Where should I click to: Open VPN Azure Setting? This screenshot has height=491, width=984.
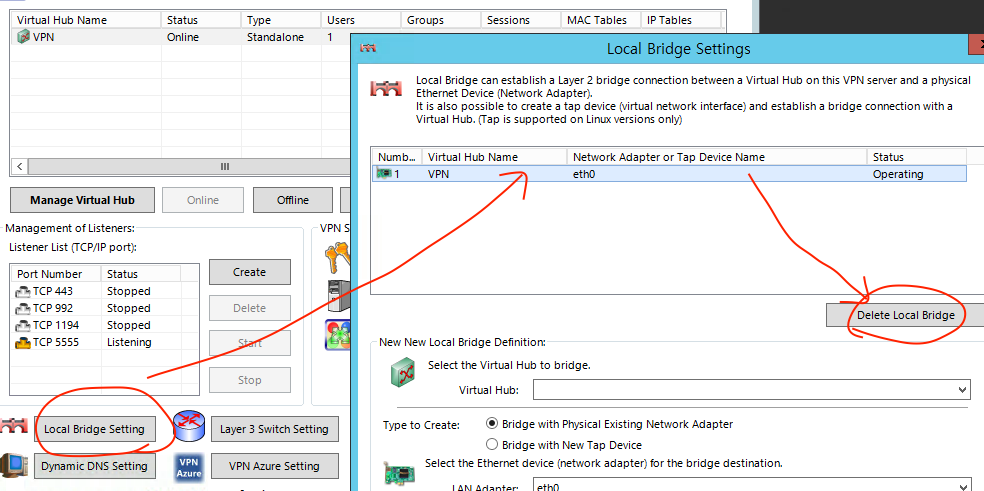[x=274, y=466]
